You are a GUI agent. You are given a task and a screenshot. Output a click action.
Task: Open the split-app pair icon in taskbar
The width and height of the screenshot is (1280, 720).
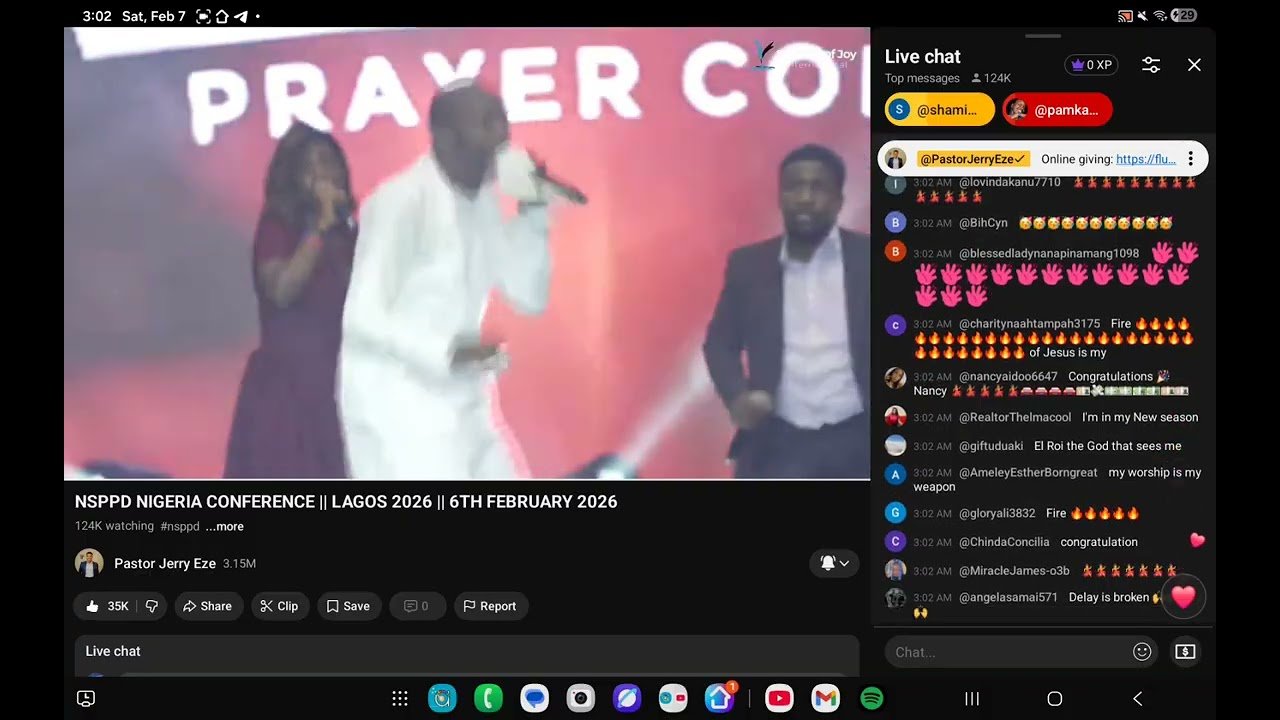coord(673,698)
